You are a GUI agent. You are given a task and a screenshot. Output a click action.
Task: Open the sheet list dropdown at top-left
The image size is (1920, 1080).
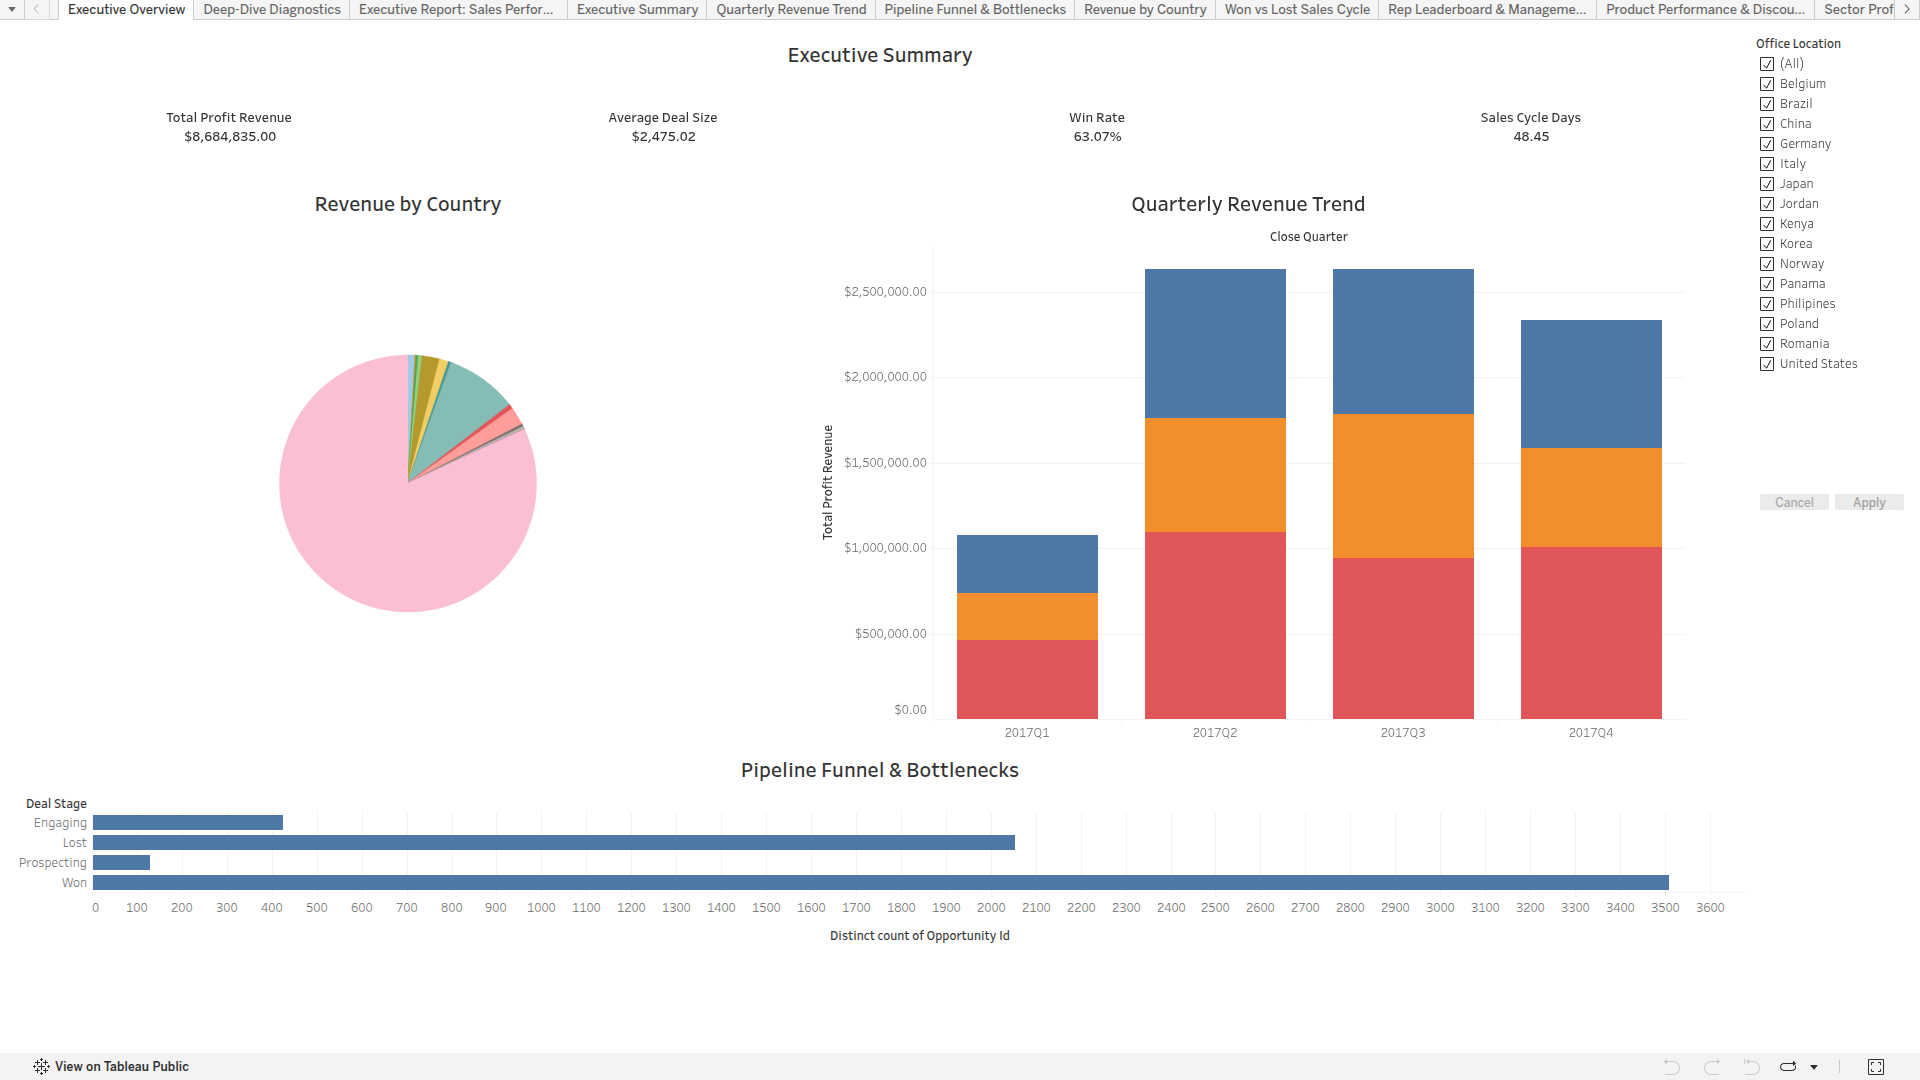click(12, 9)
